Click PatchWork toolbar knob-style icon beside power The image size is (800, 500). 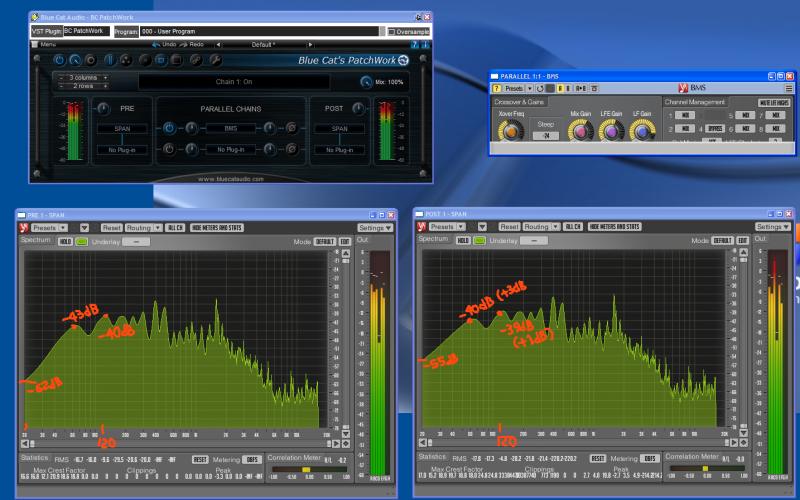(75, 60)
